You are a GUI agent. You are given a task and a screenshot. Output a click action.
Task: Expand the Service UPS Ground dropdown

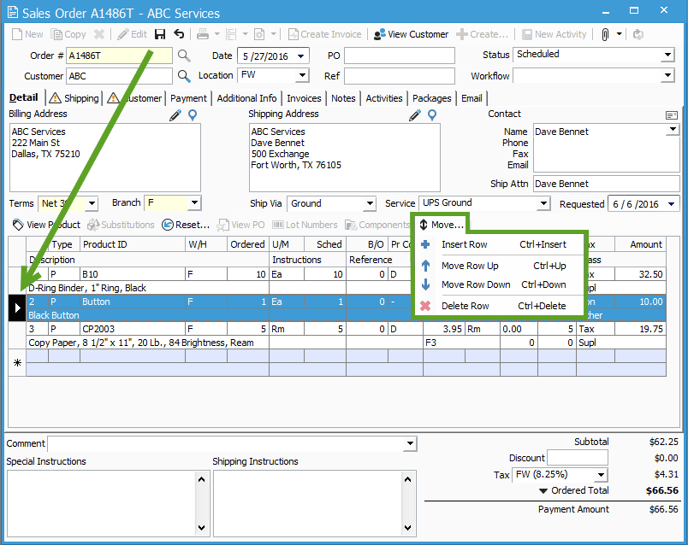point(543,203)
